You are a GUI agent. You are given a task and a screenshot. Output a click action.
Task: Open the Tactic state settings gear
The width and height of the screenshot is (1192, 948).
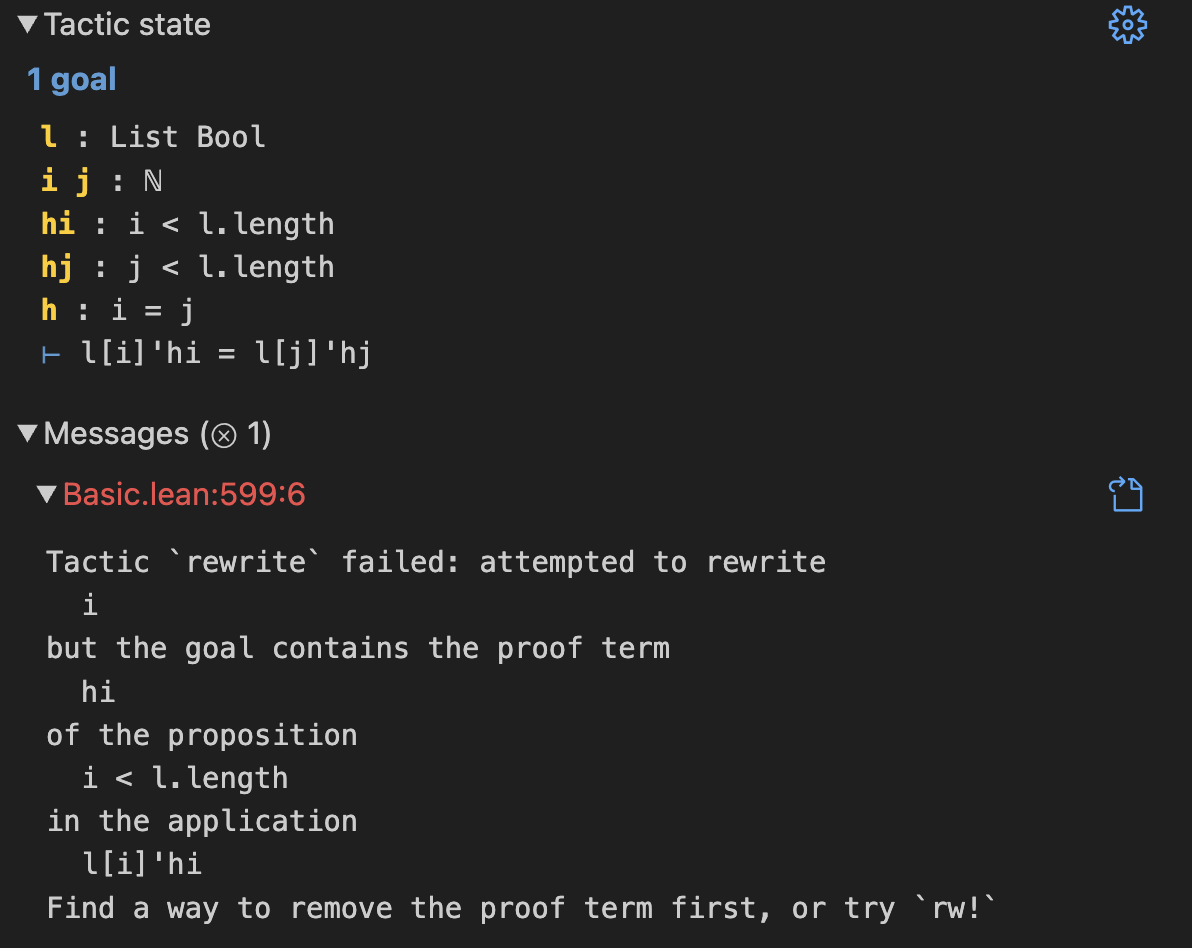tap(1127, 25)
